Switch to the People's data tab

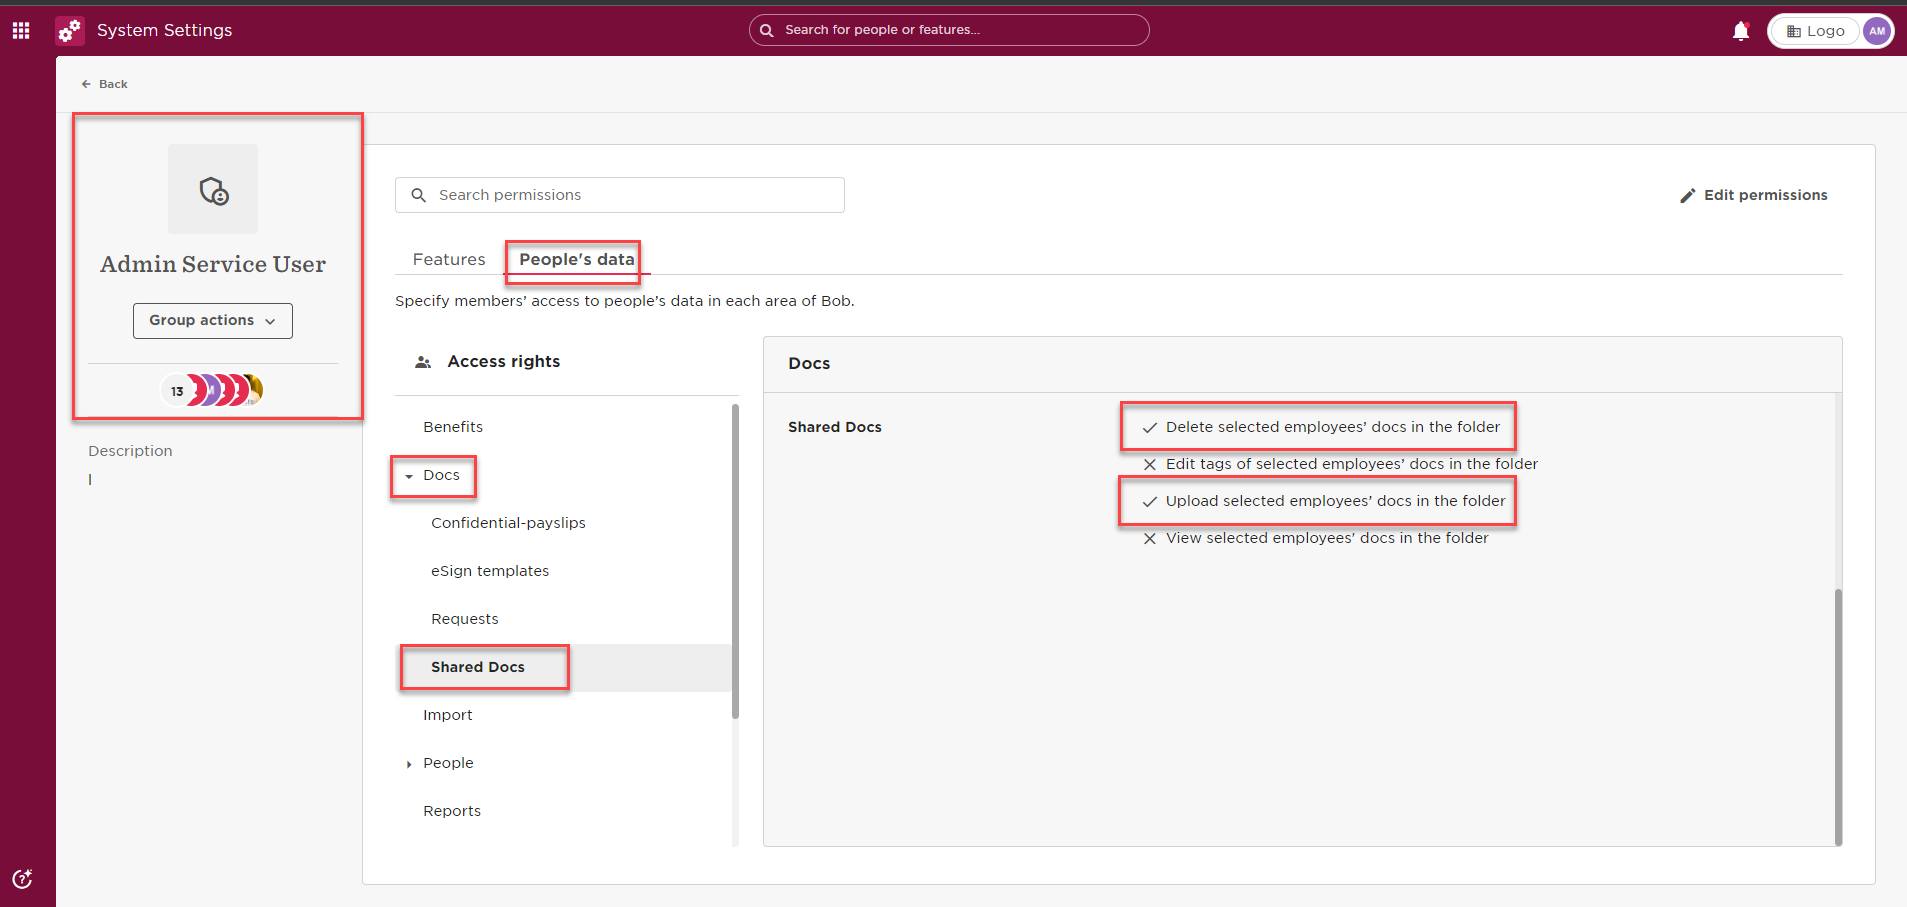[577, 259]
